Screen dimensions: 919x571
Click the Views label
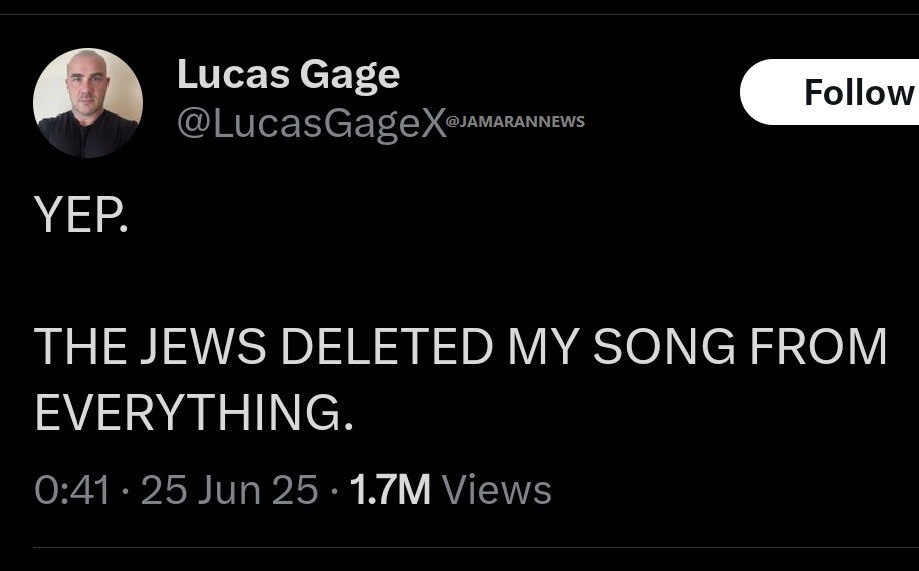(x=497, y=490)
